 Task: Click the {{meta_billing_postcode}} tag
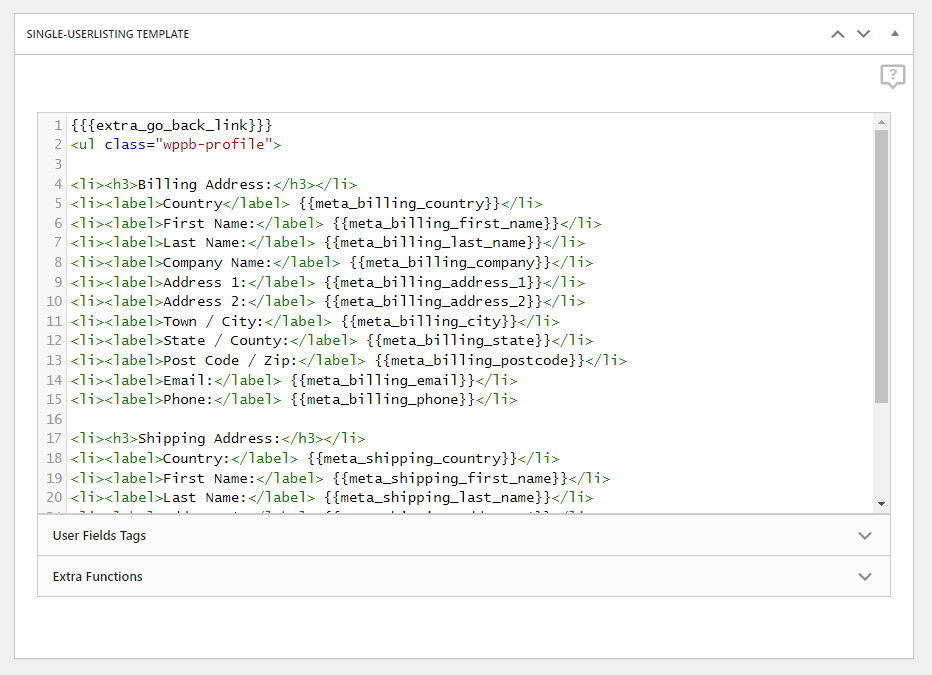pyautogui.click(x=480, y=361)
